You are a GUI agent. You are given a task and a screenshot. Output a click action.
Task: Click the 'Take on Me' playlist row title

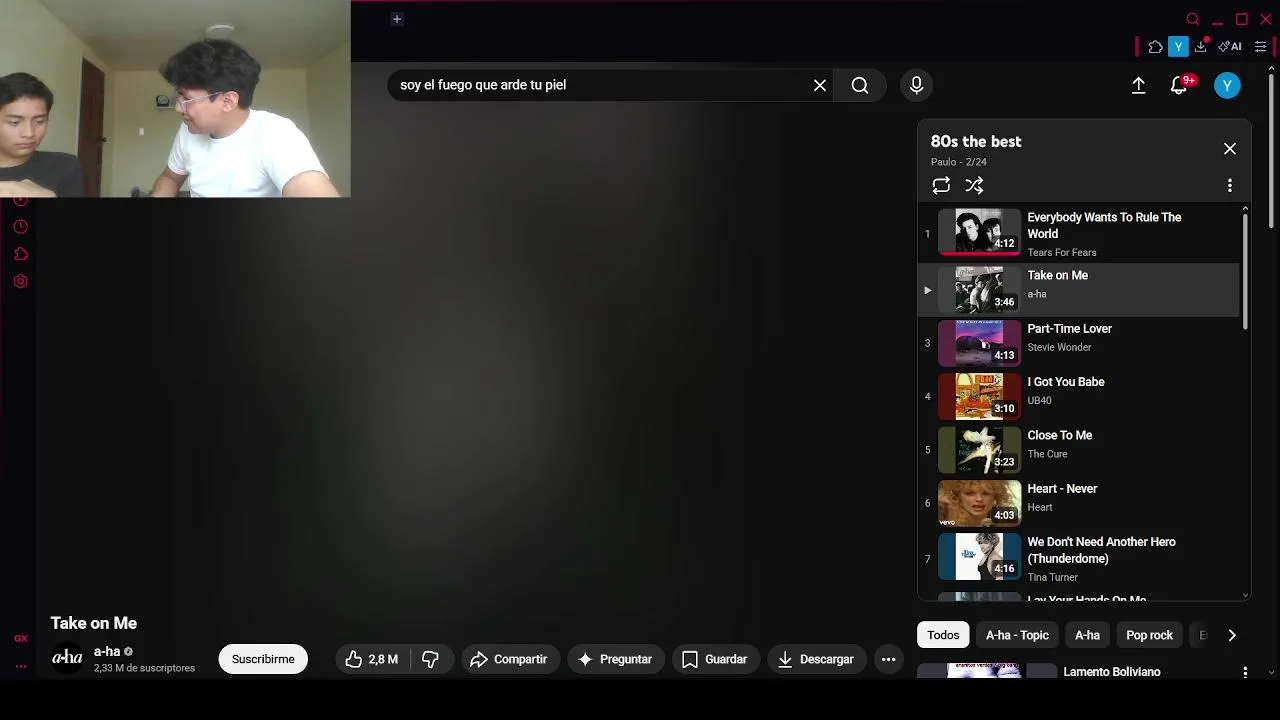click(1057, 276)
